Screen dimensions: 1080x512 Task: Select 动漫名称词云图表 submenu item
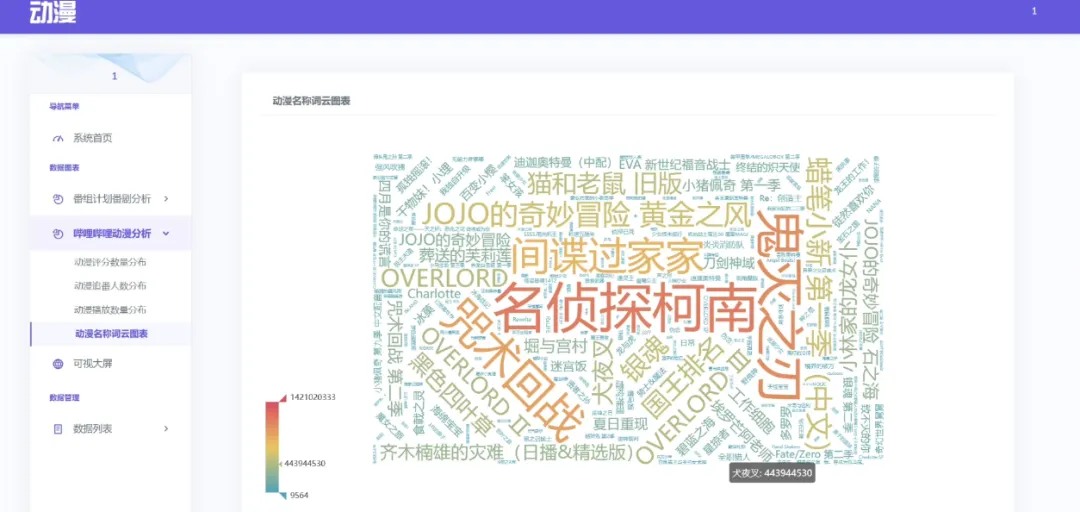(112, 334)
